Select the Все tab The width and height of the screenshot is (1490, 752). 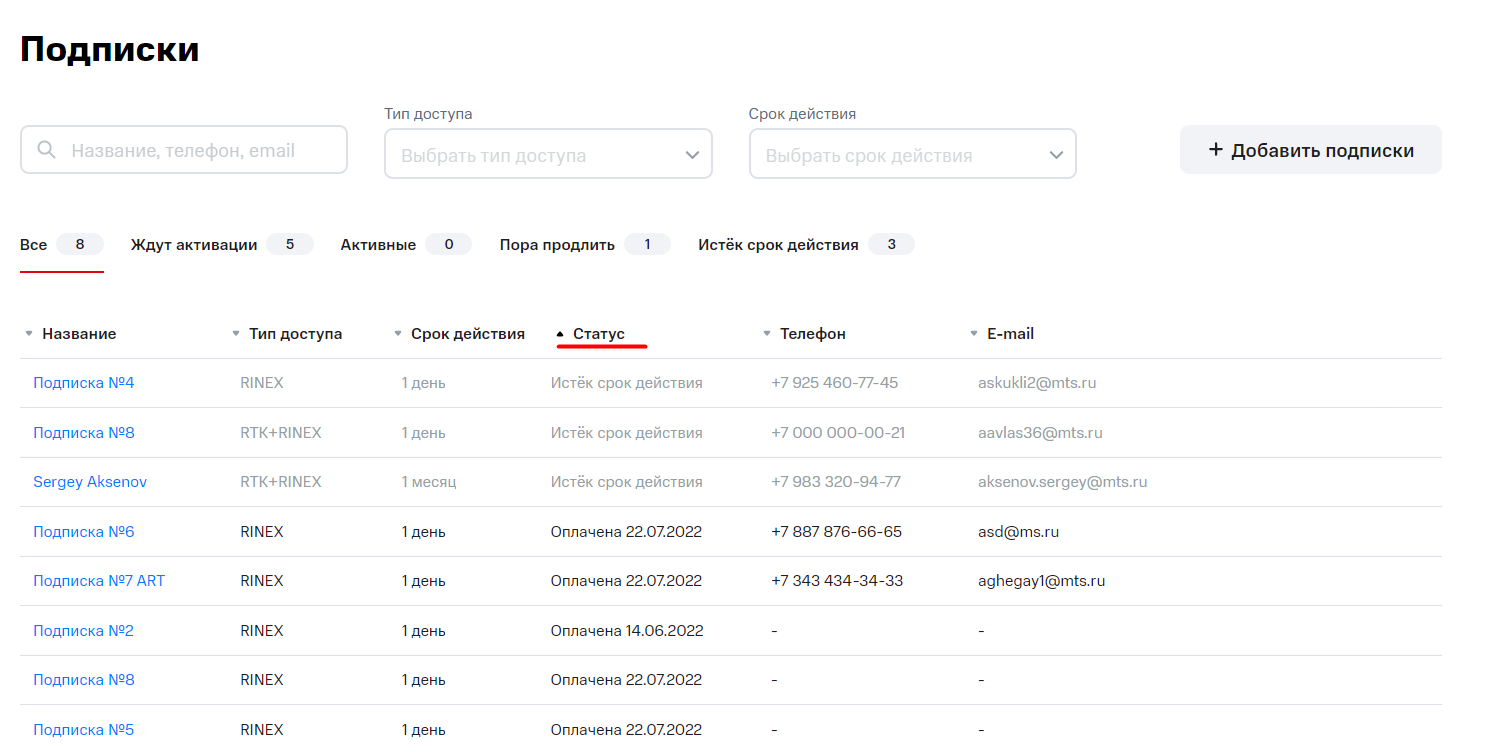[62, 245]
